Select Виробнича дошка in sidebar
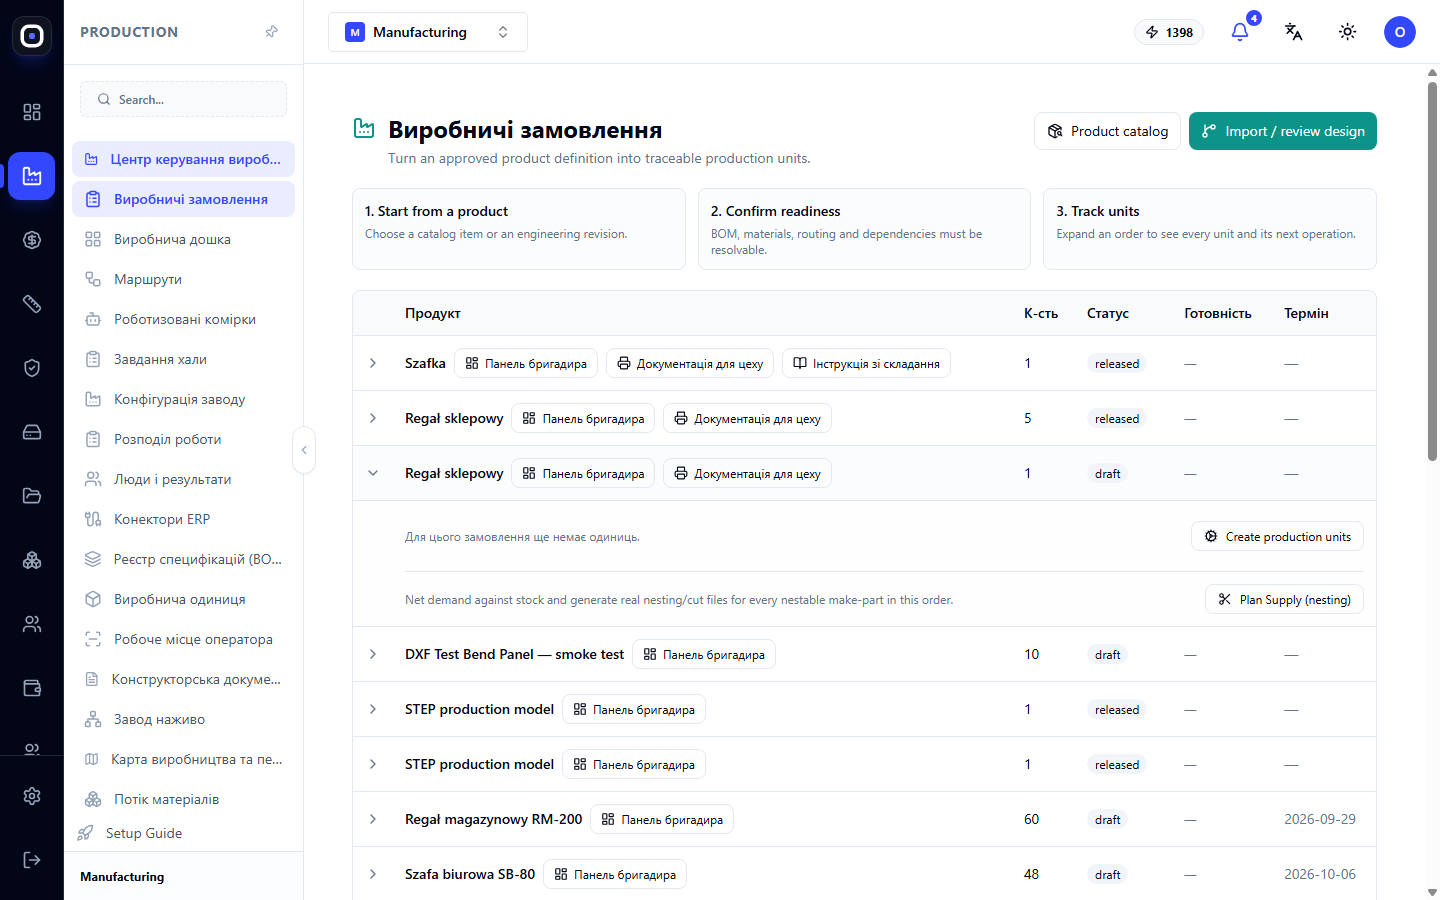The image size is (1440, 900). [x=183, y=239]
